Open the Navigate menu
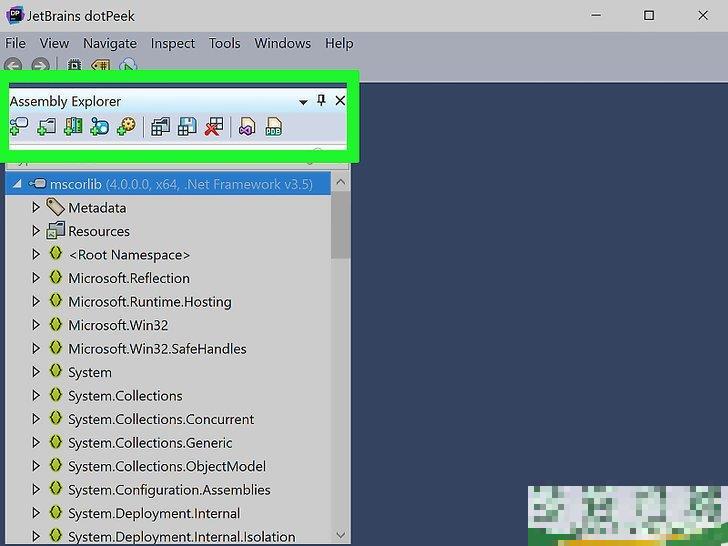This screenshot has width=728, height=546. (110, 43)
